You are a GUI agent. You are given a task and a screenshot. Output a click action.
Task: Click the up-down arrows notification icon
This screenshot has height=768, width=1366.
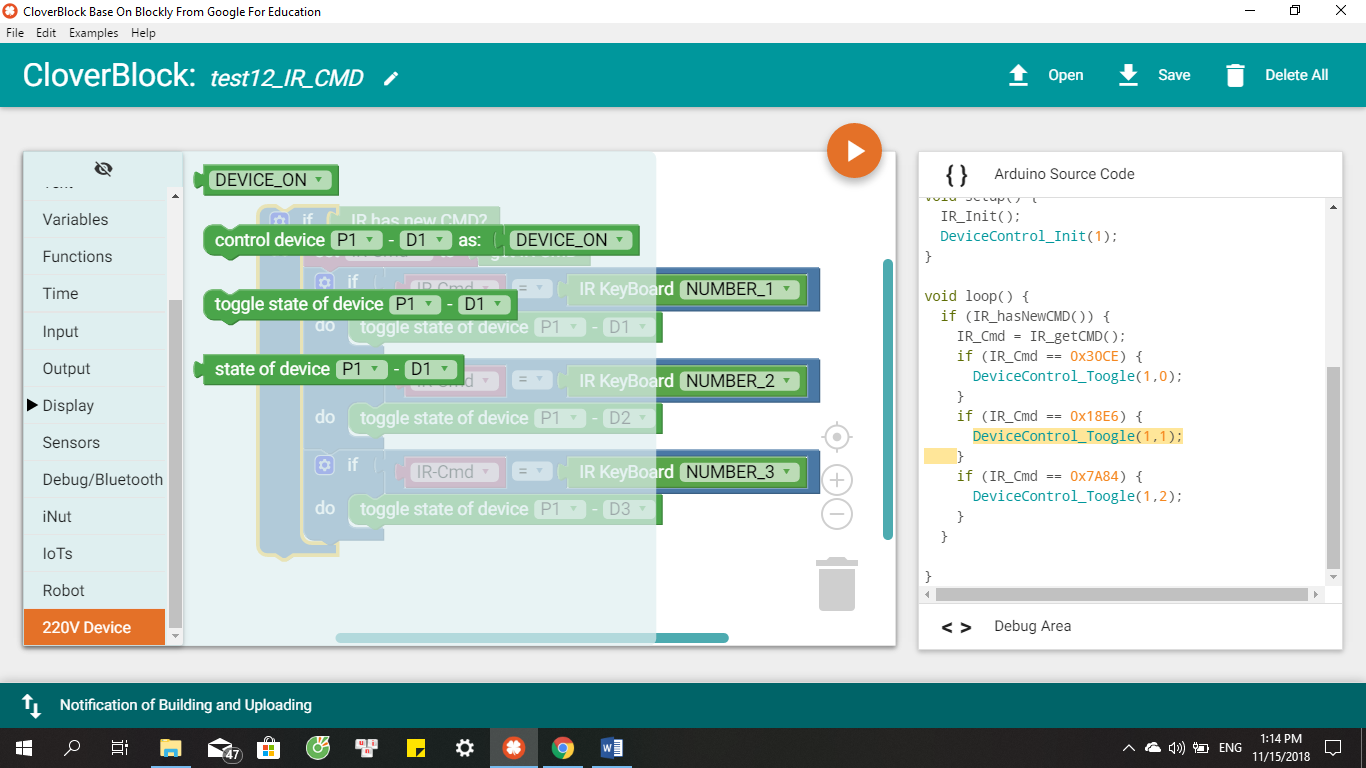[x=31, y=706]
